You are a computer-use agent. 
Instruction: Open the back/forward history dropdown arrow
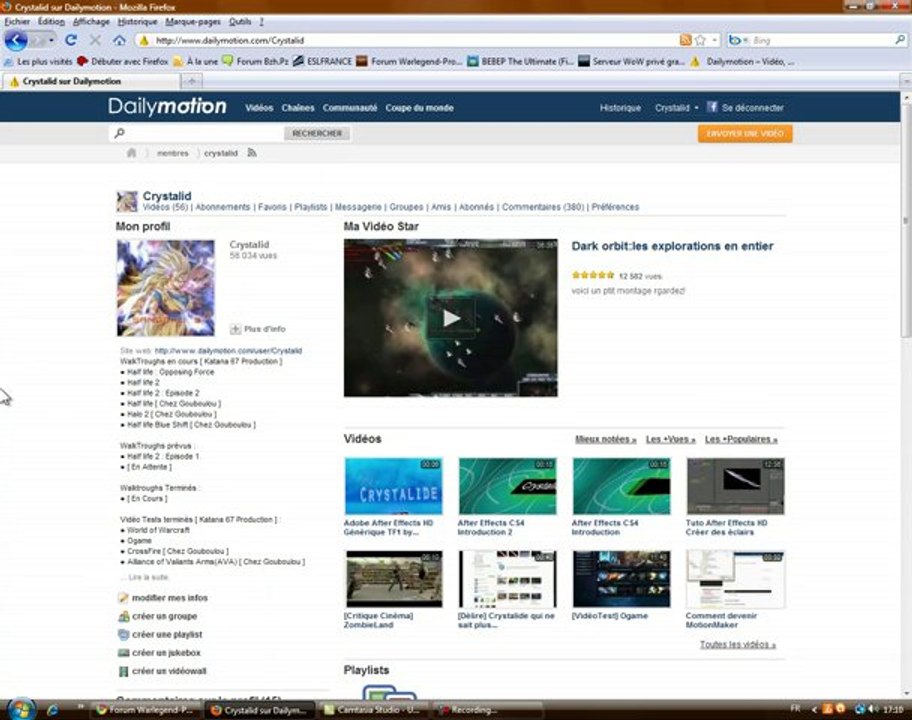(51, 40)
